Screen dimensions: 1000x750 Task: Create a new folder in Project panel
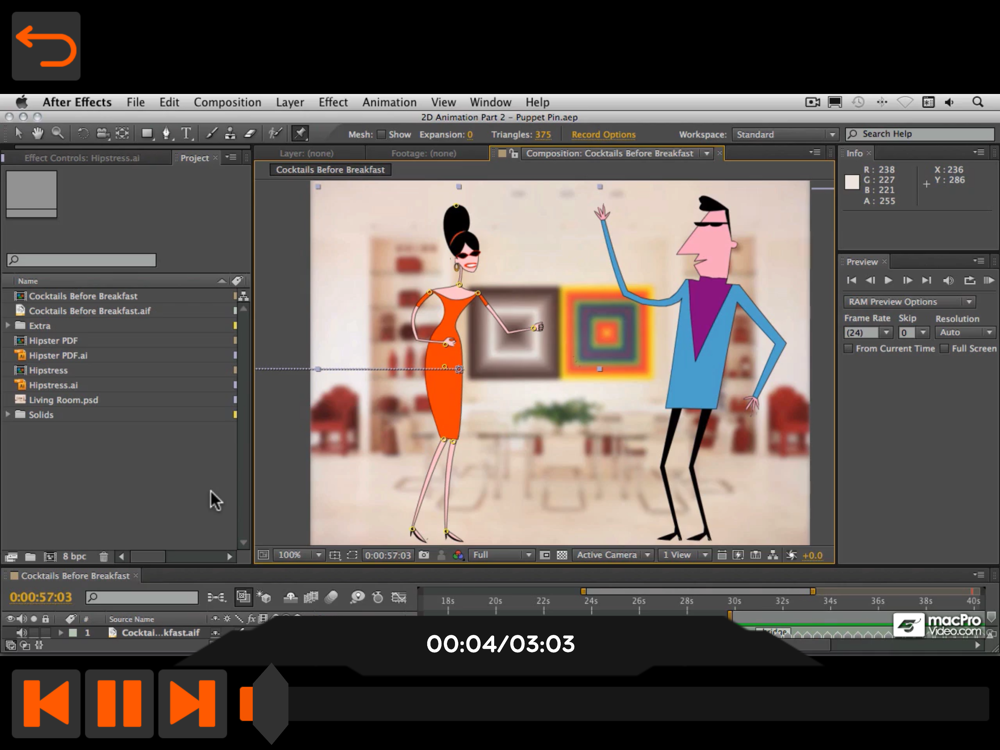(30, 557)
